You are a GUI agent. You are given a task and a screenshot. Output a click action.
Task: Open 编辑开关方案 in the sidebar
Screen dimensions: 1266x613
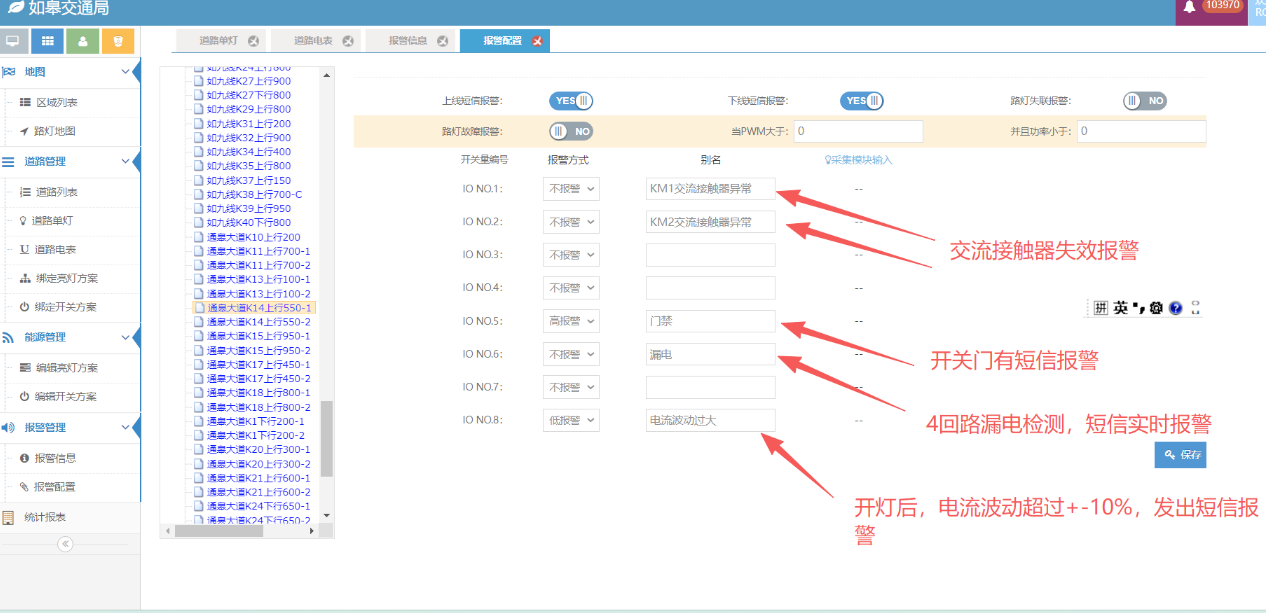click(x=66, y=397)
